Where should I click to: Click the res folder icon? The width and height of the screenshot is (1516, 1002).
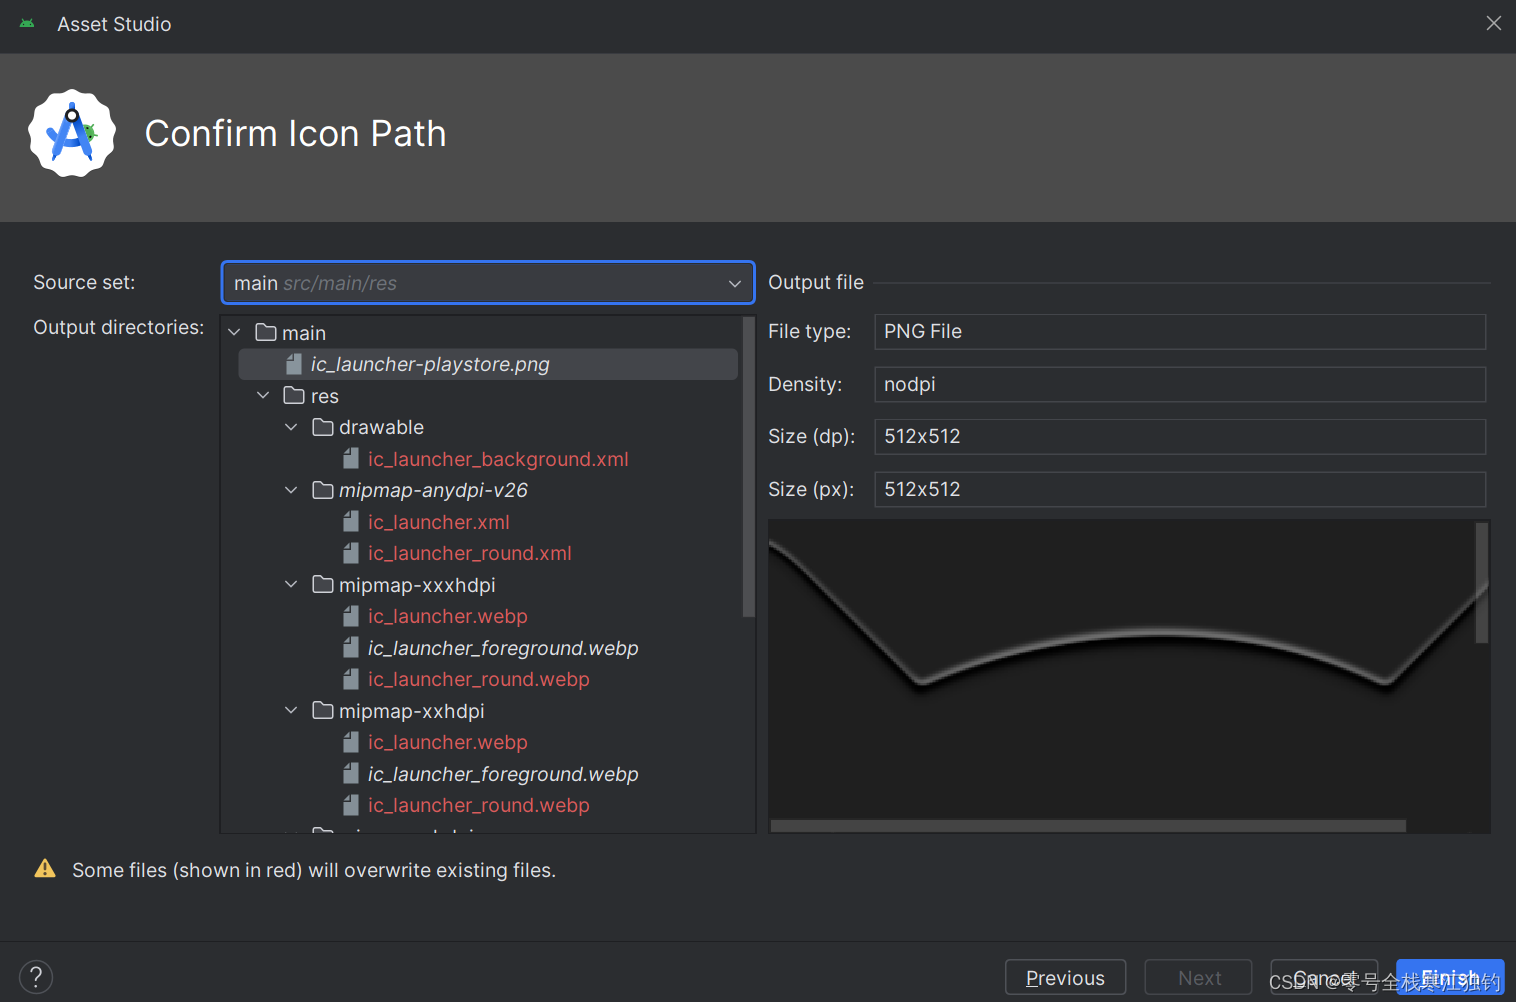[x=294, y=395]
